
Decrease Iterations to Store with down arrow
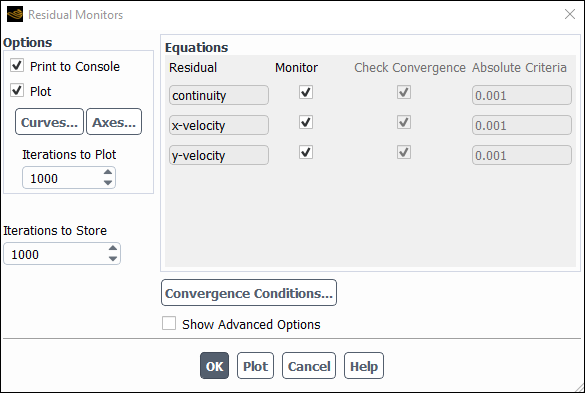(x=113, y=259)
